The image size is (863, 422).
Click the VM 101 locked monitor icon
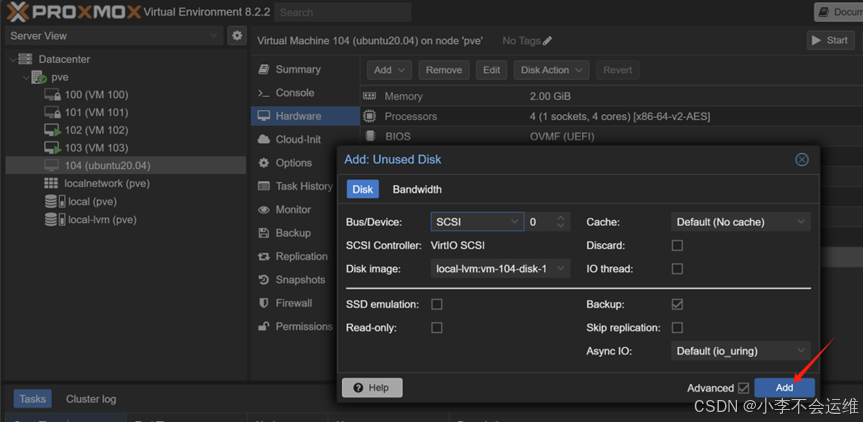[x=52, y=112]
